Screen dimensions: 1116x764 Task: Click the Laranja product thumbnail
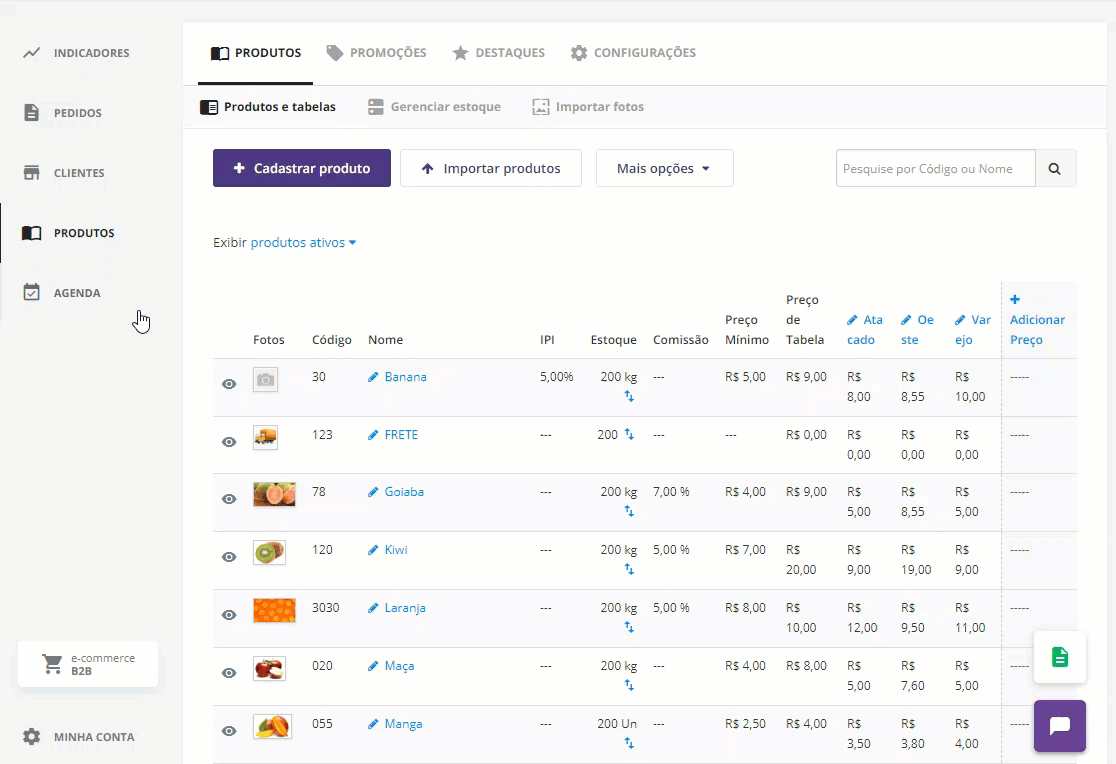click(274, 610)
